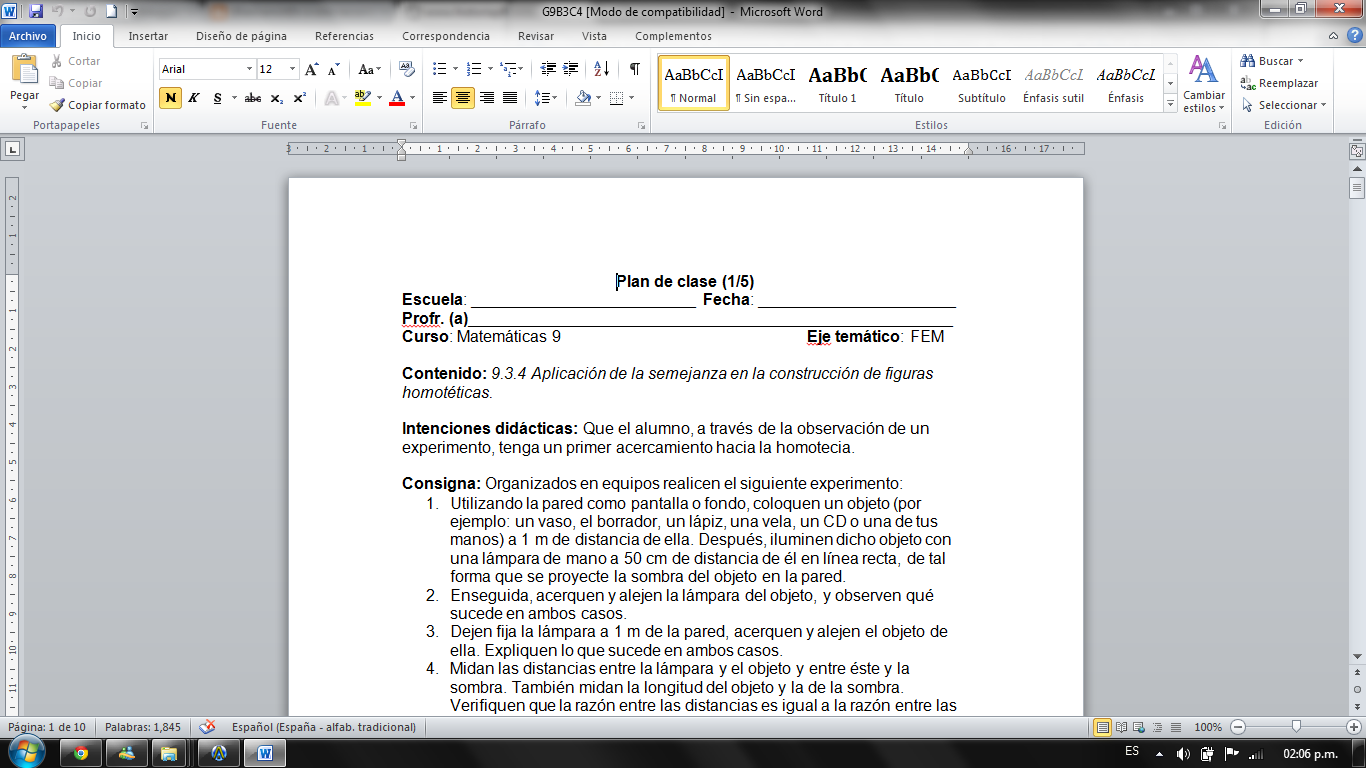Increase font size with A▲ icon
Image resolution: width=1366 pixels, height=768 pixels.
pyautogui.click(x=313, y=69)
